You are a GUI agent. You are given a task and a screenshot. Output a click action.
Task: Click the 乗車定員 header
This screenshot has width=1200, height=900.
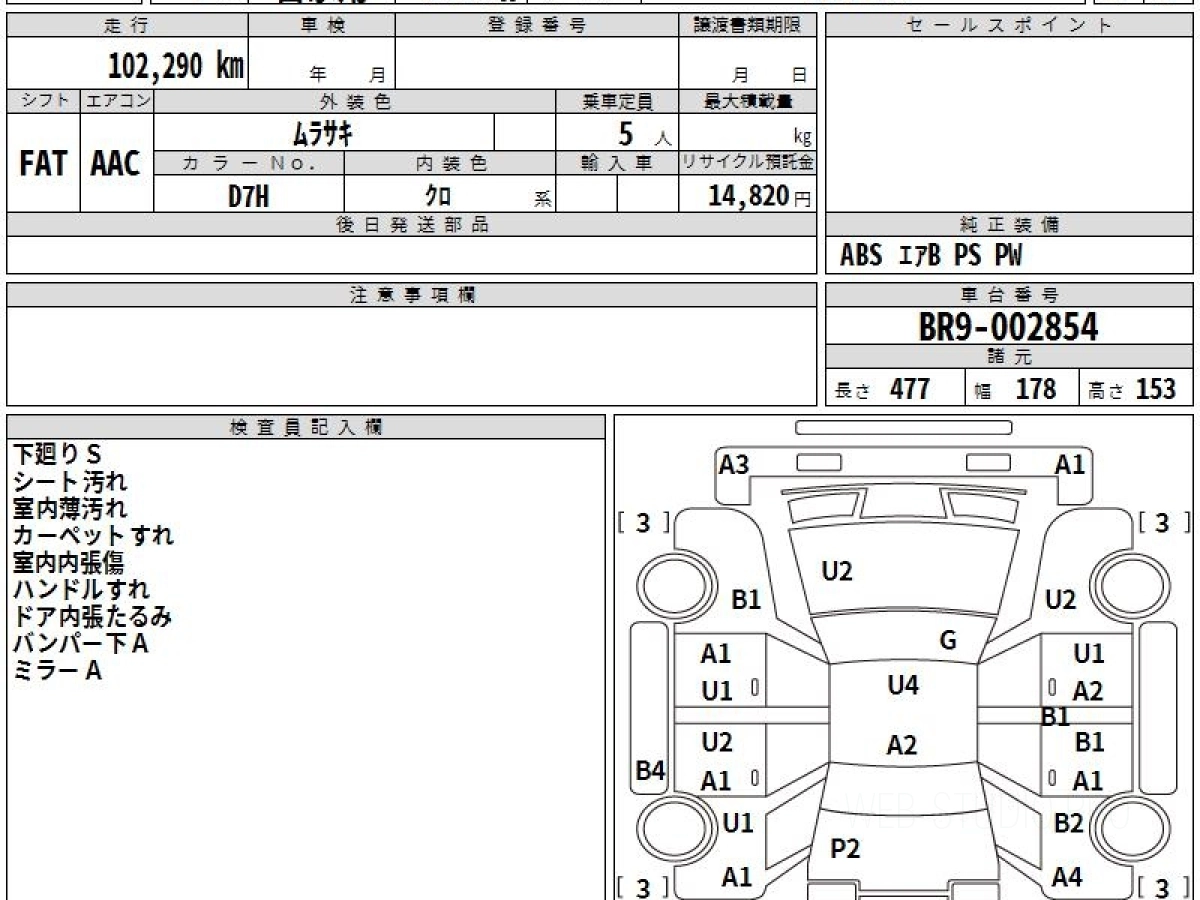pyautogui.click(x=617, y=101)
